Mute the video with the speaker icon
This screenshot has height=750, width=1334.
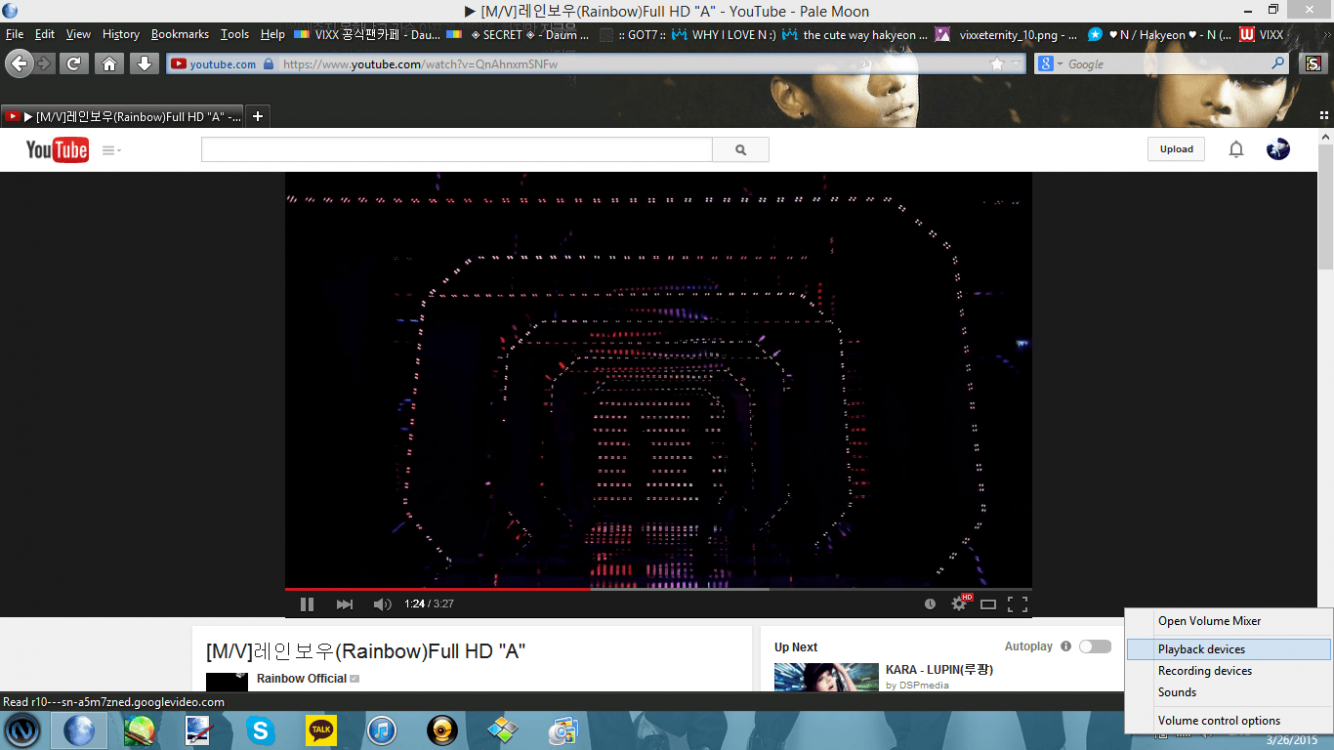click(381, 603)
